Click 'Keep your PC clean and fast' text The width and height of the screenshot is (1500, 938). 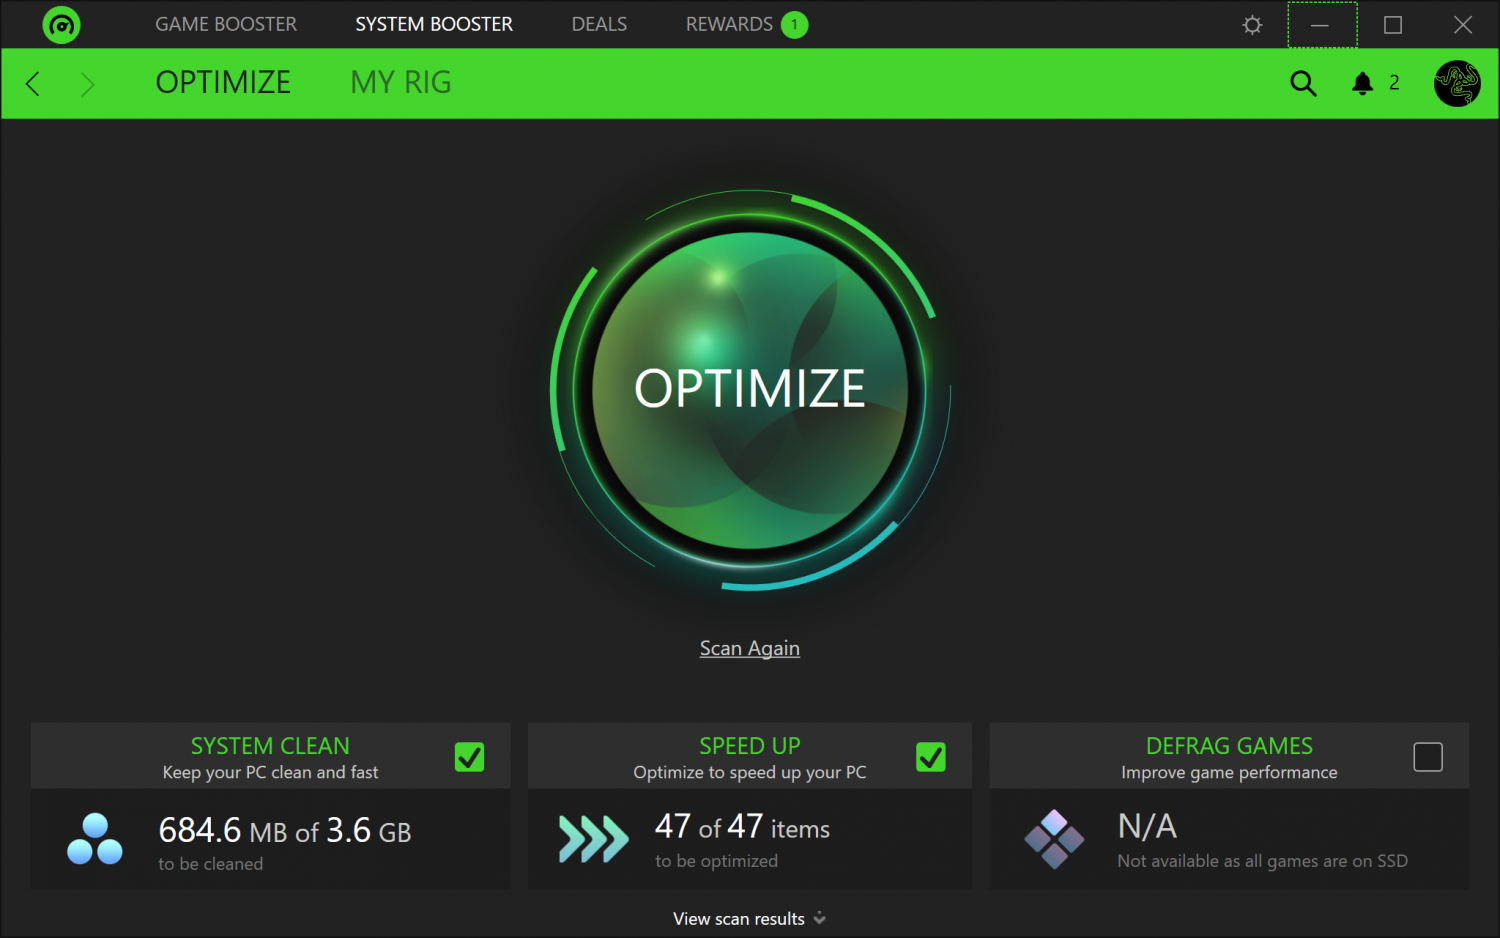coord(270,772)
